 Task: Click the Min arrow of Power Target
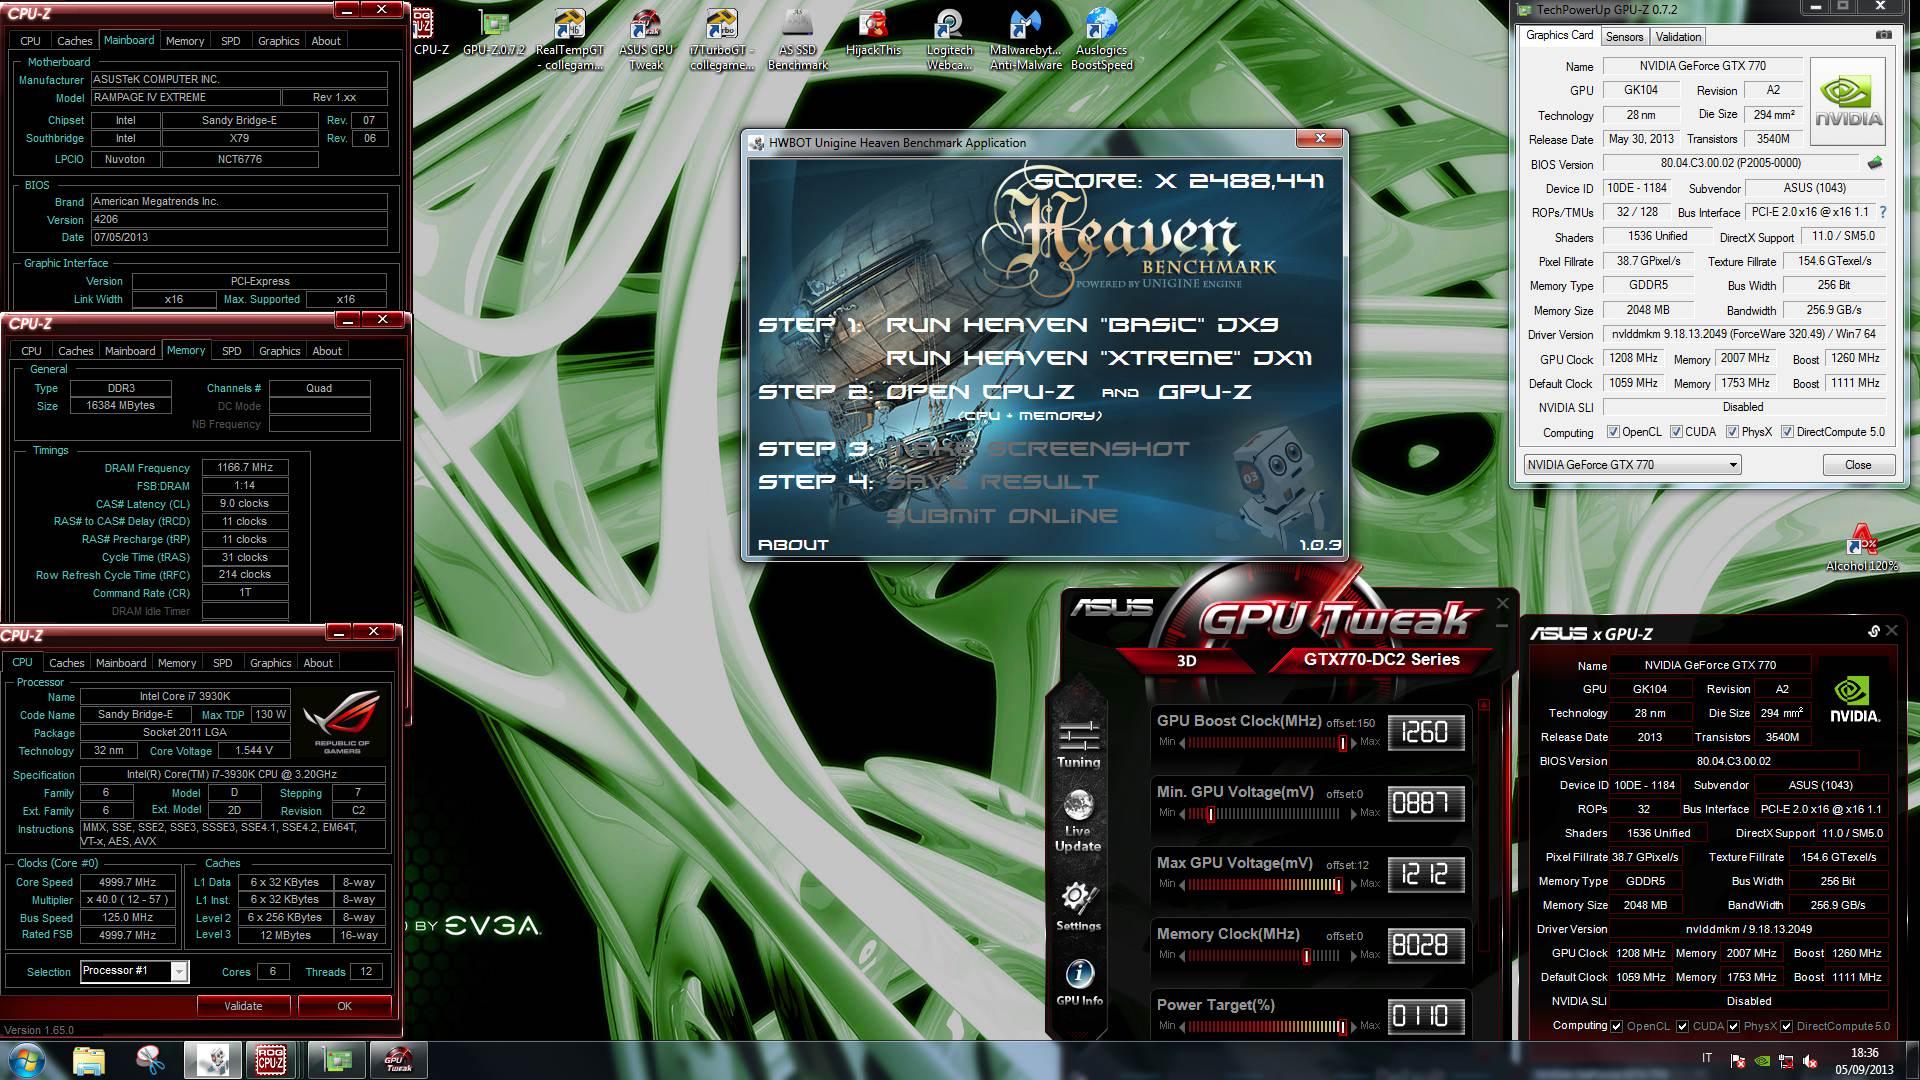[1182, 1026]
